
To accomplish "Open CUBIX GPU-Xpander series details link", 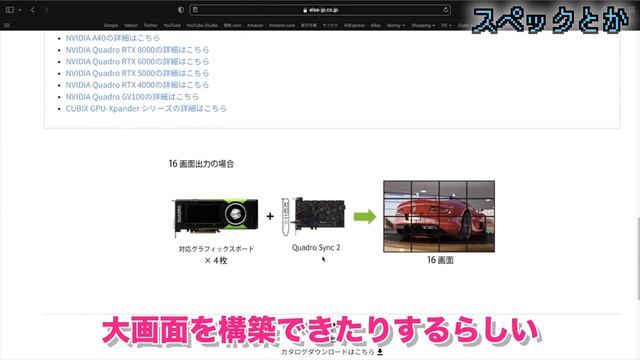I will [x=146, y=109].
